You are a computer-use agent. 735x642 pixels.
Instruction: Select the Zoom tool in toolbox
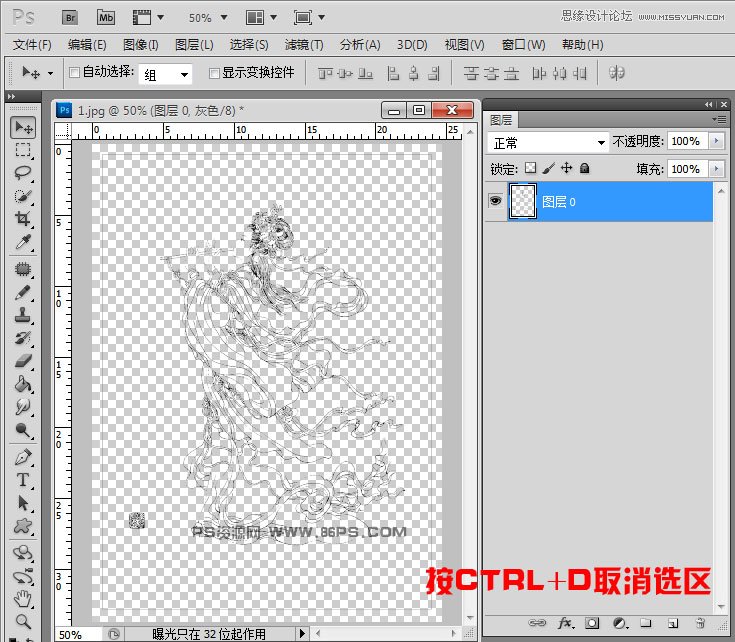pyautogui.click(x=23, y=621)
